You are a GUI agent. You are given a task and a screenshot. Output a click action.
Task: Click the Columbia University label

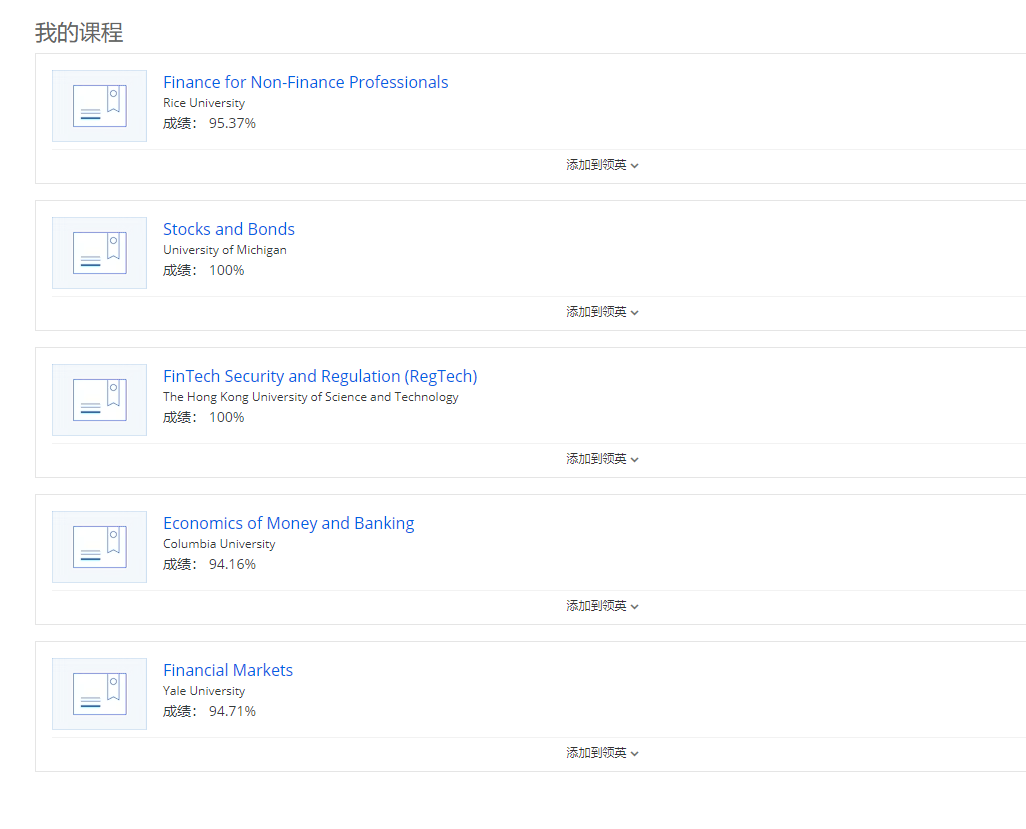coord(219,544)
